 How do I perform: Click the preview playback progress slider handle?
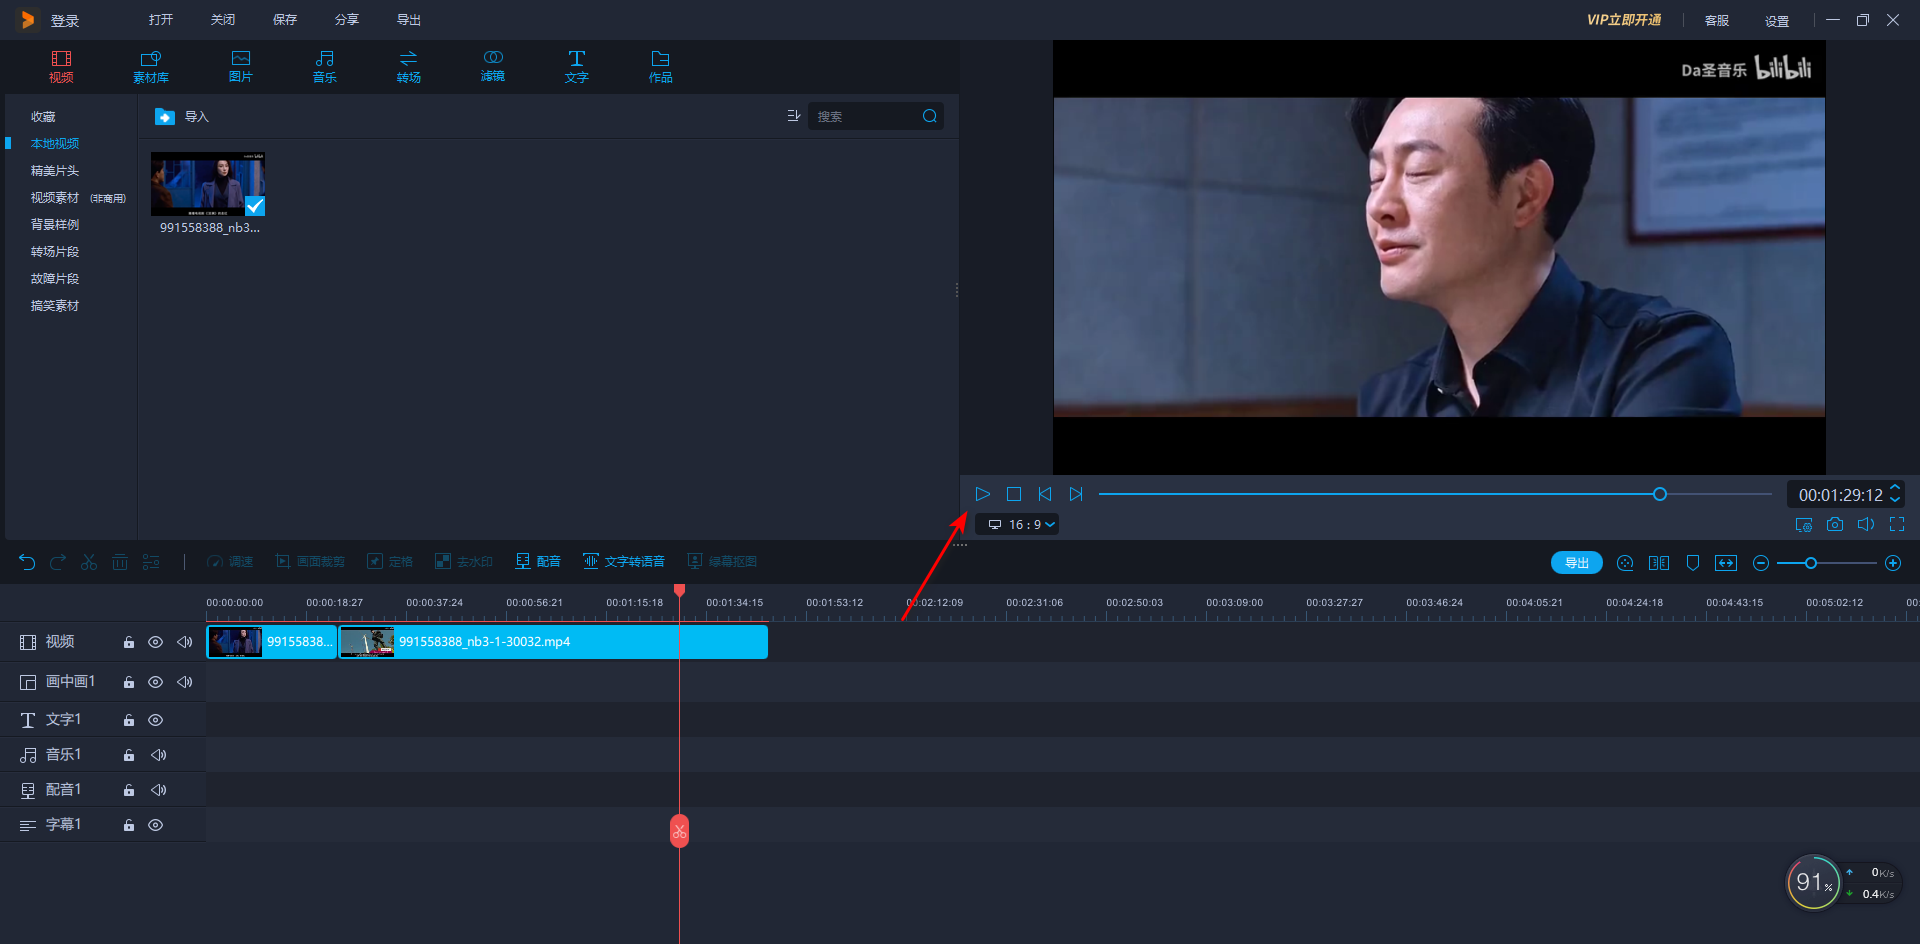point(1660,494)
